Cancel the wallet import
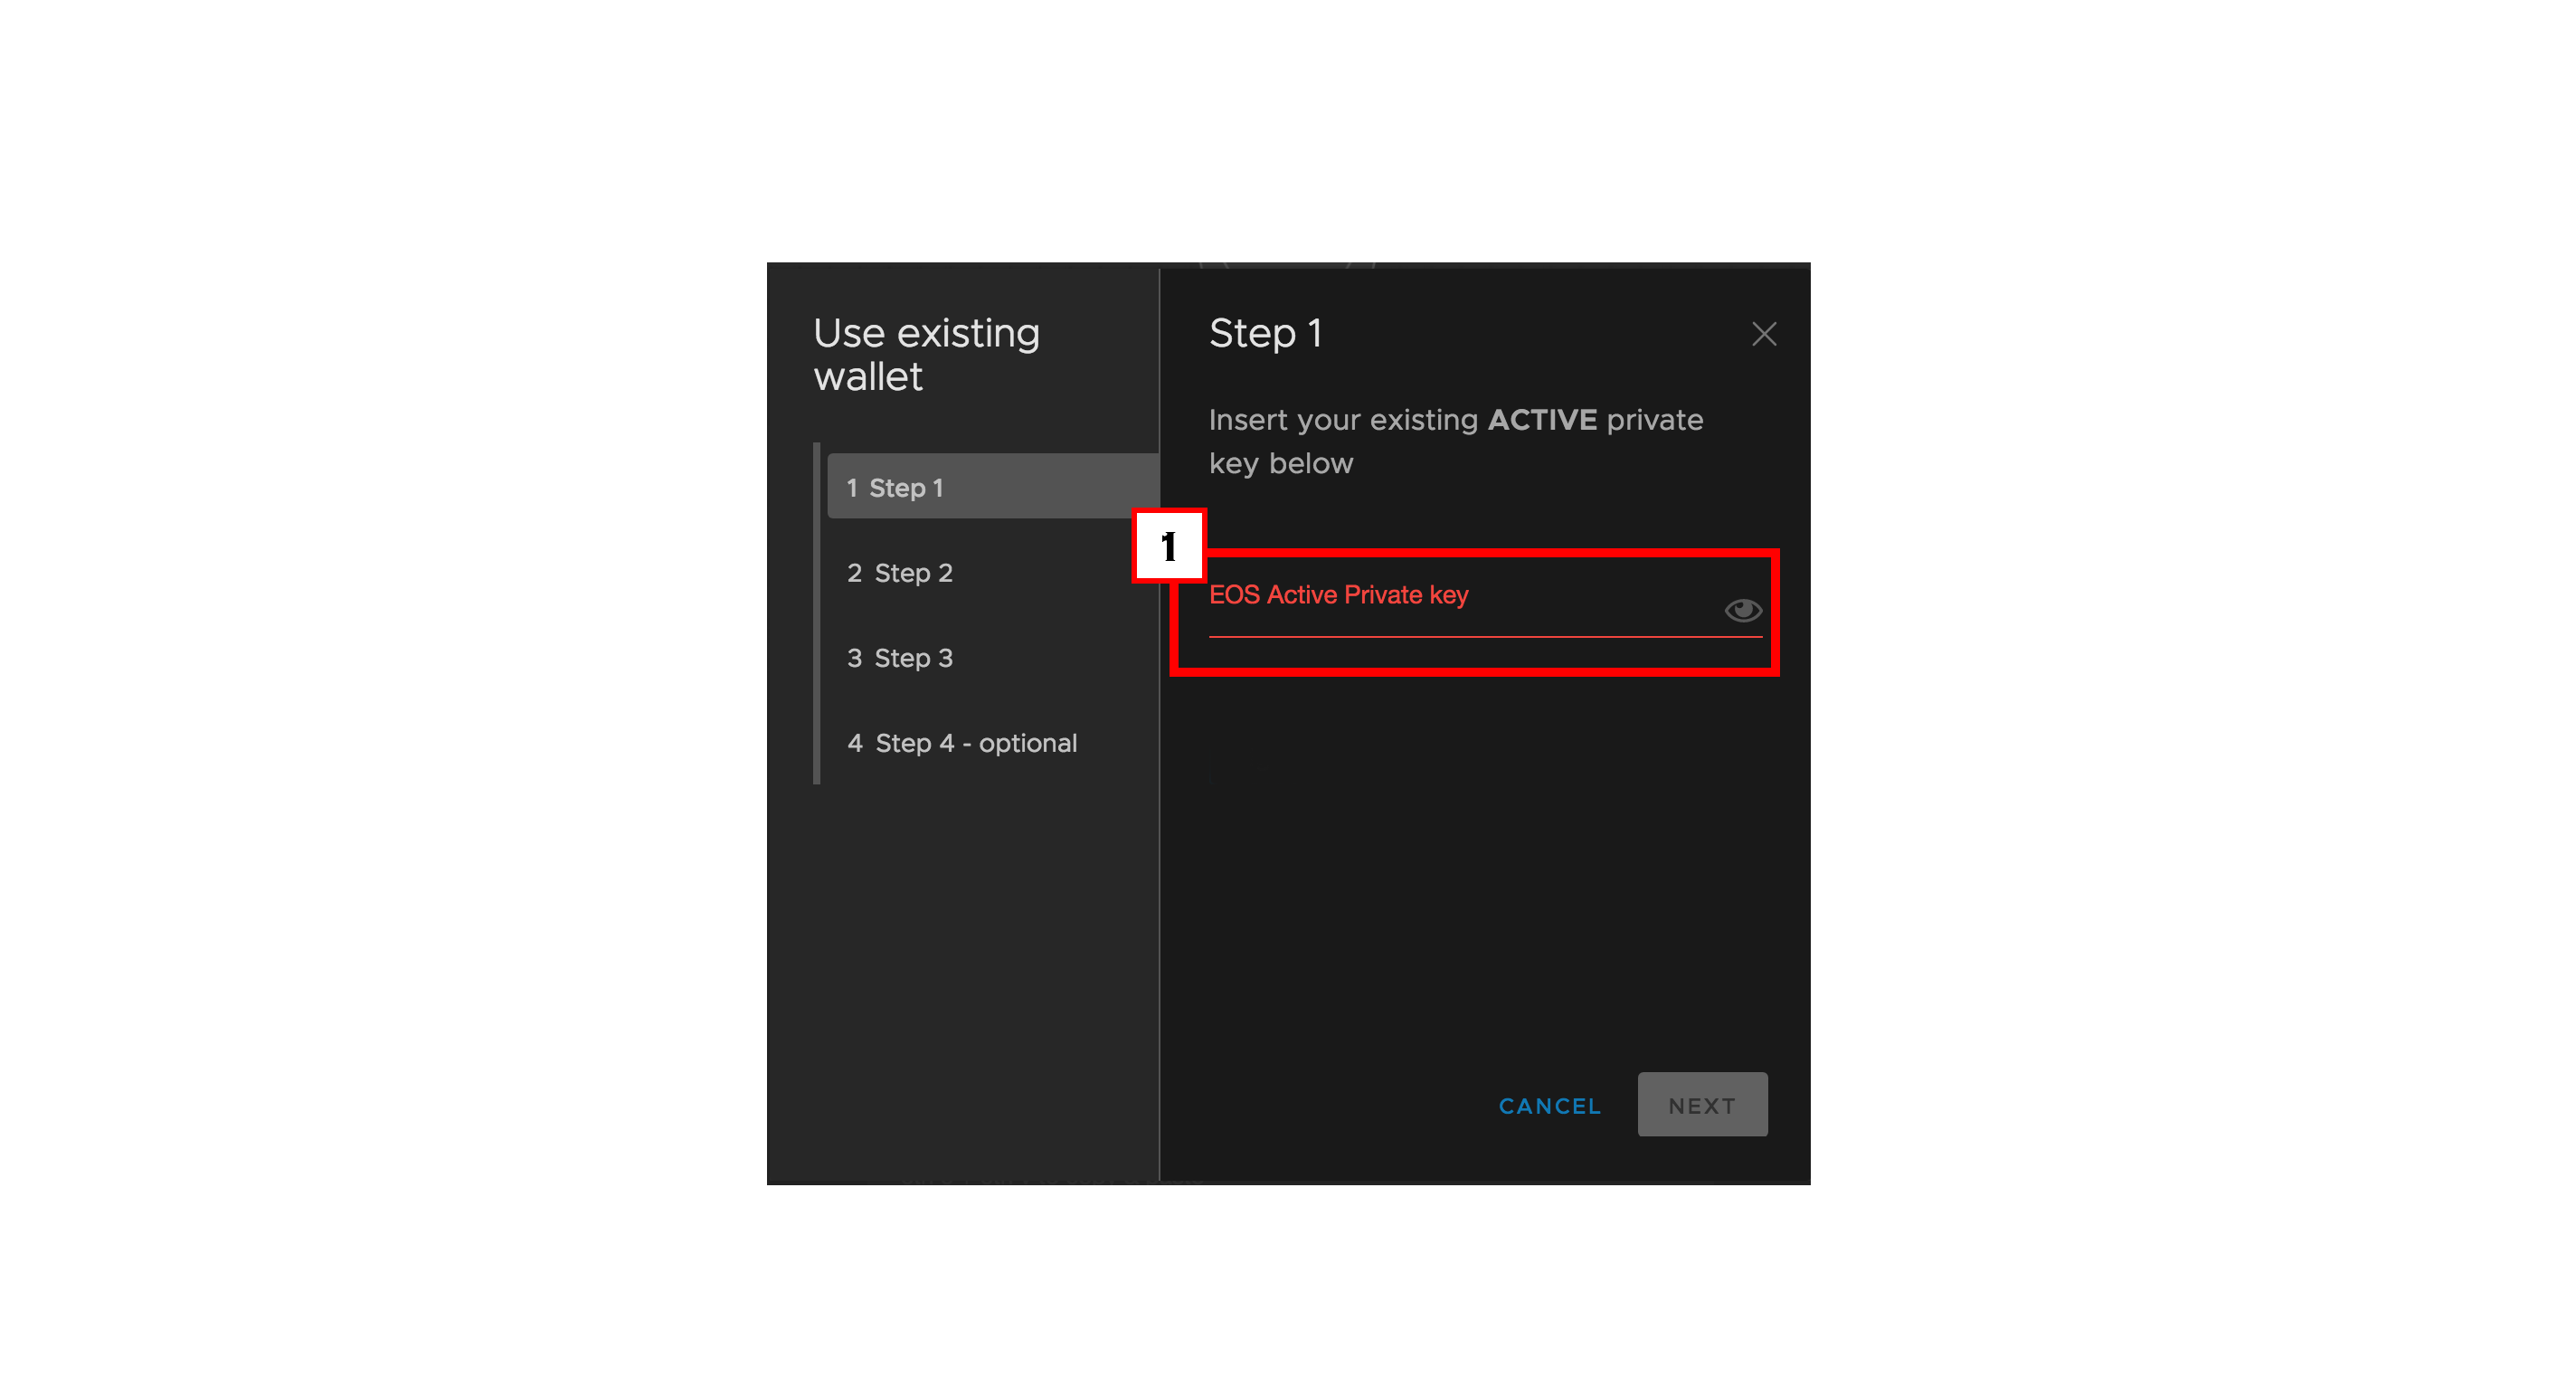 tap(1549, 1106)
